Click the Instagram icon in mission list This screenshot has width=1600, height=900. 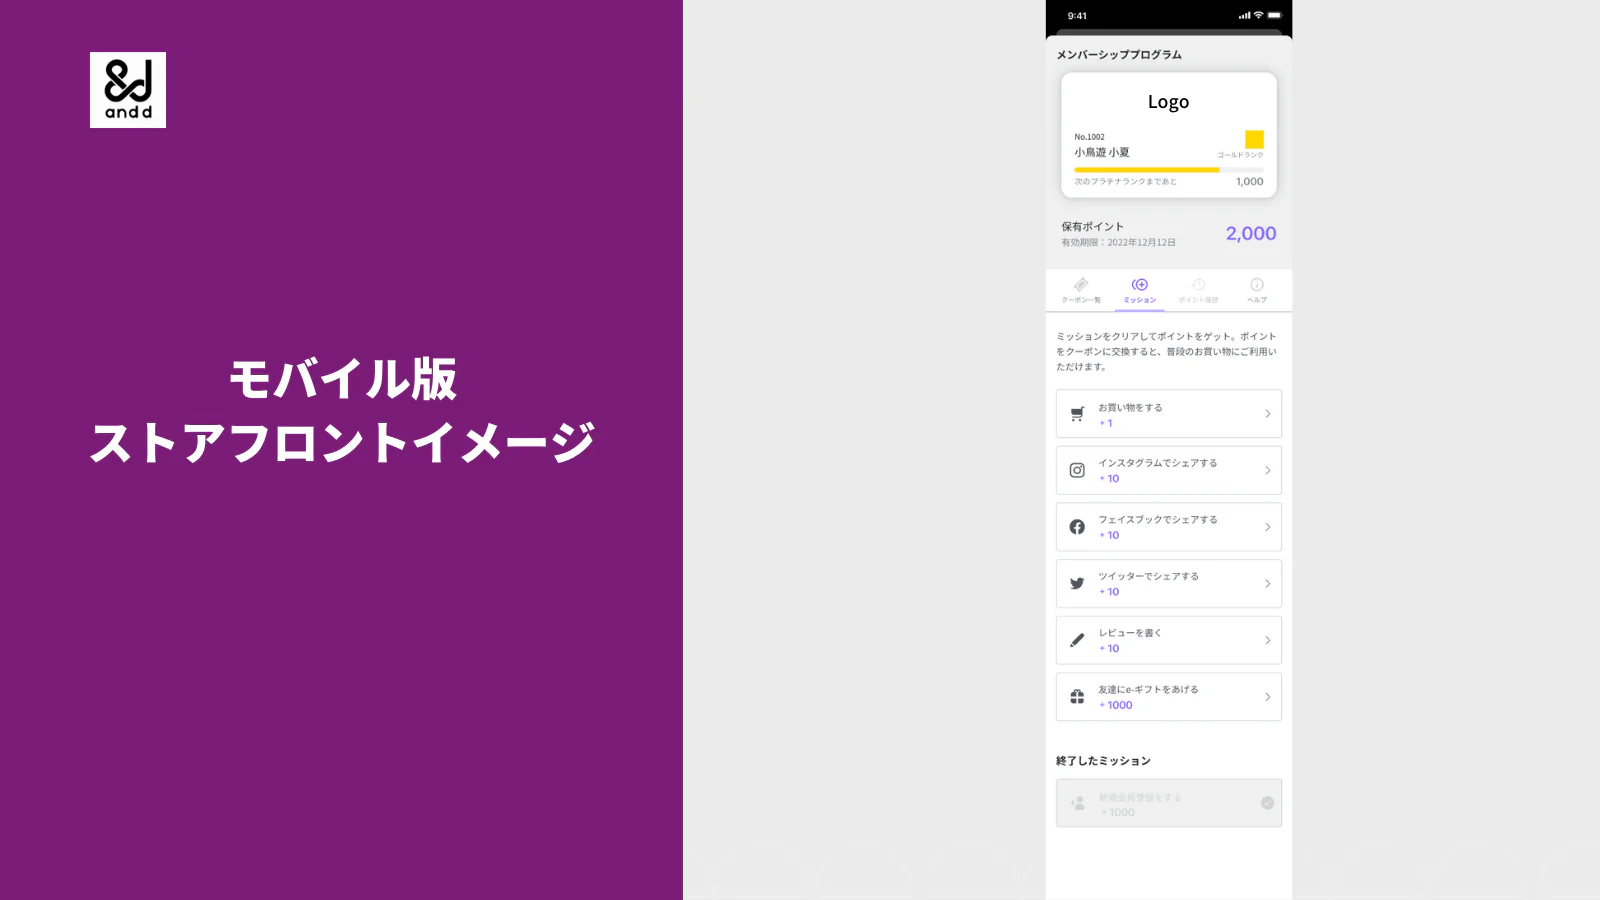coord(1077,470)
